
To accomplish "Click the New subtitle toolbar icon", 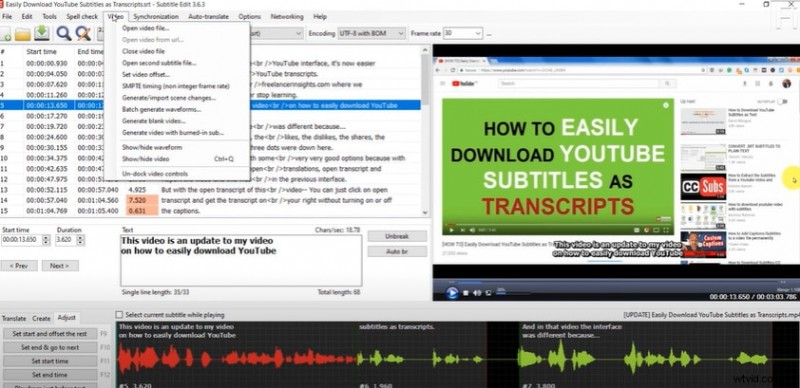I will pos(5,34).
